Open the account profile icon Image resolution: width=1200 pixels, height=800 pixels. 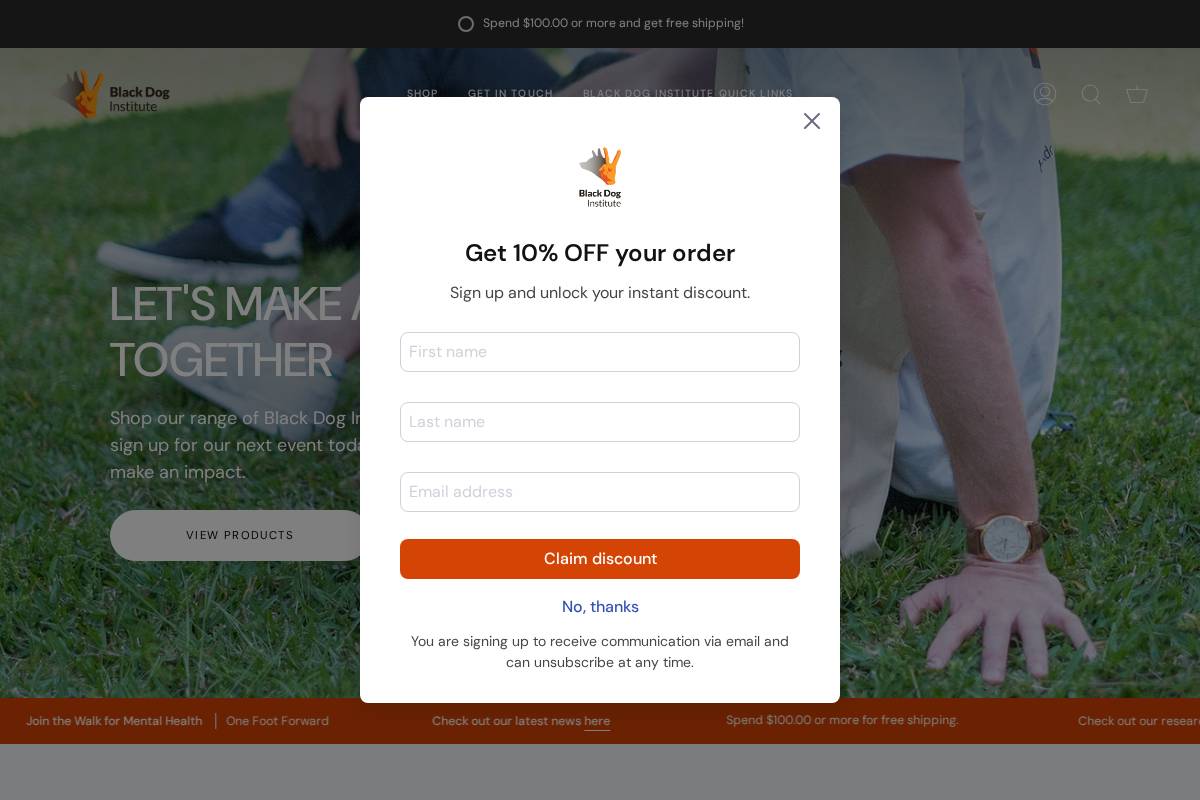1045,94
